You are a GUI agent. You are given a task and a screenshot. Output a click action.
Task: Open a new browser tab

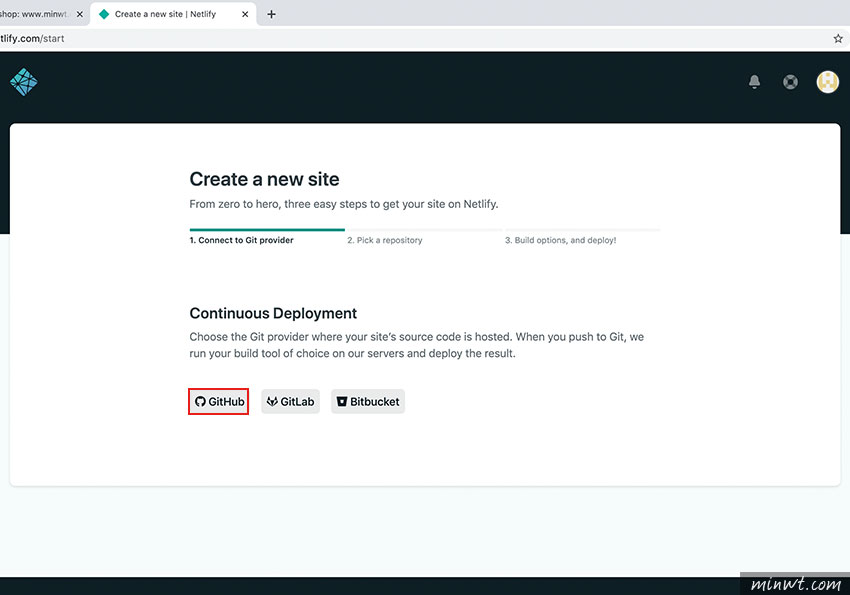click(271, 14)
